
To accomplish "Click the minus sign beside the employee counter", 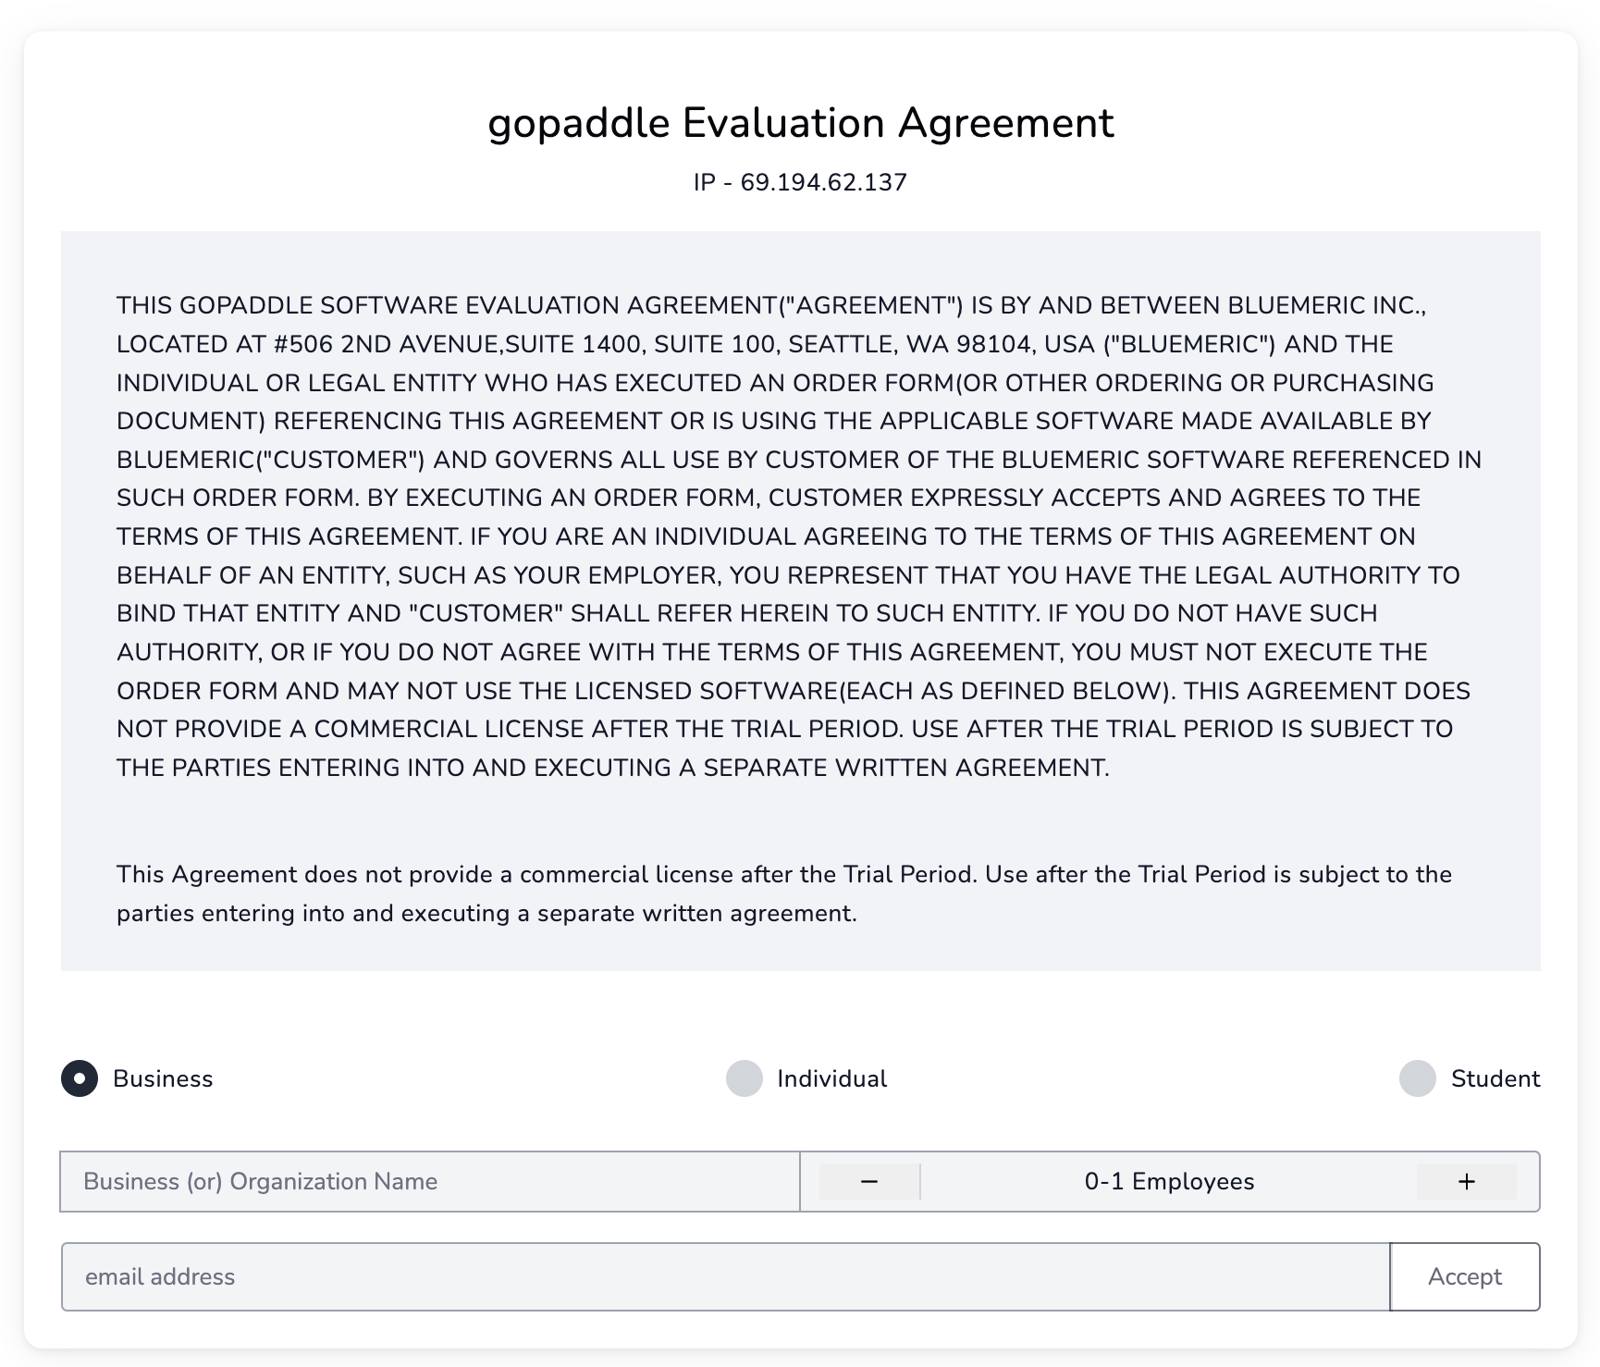I will (866, 1181).
